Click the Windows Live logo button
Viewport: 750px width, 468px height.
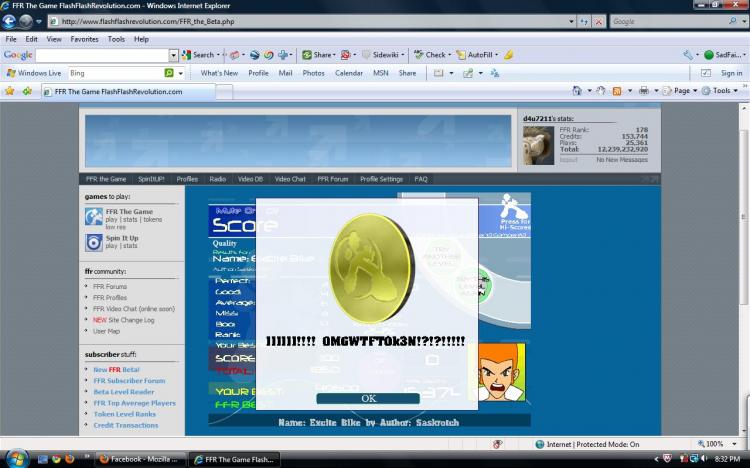(x=34, y=73)
